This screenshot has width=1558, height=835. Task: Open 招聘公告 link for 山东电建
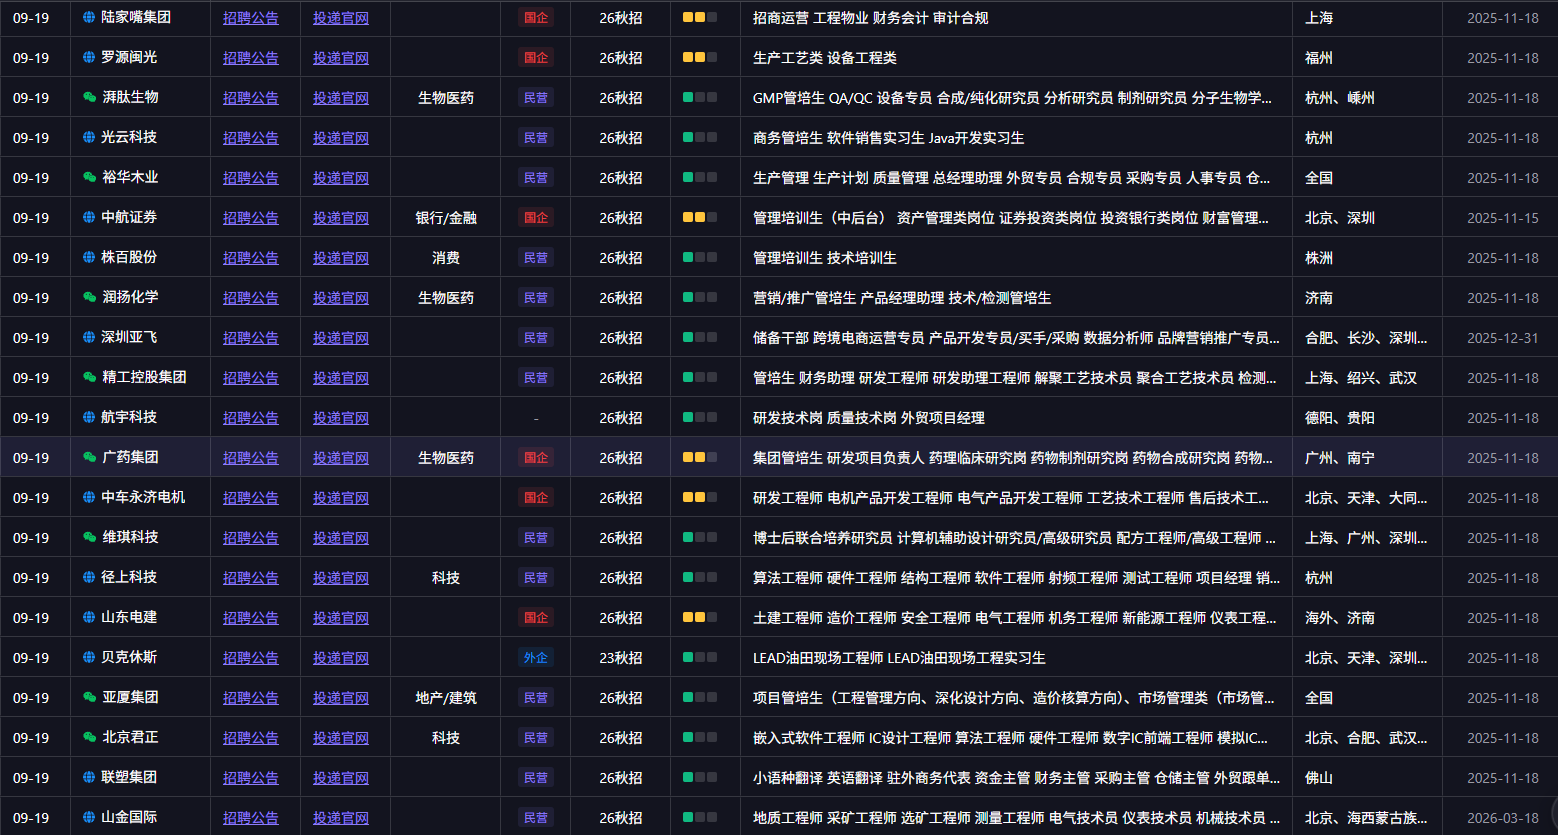(x=251, y=618)
